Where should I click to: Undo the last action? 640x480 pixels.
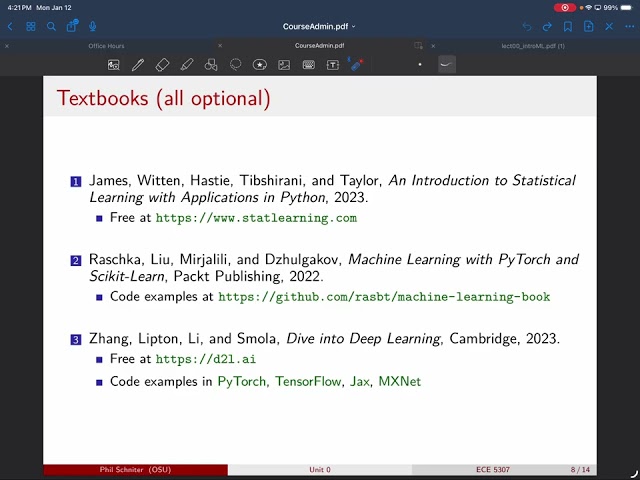pos(527,26)
